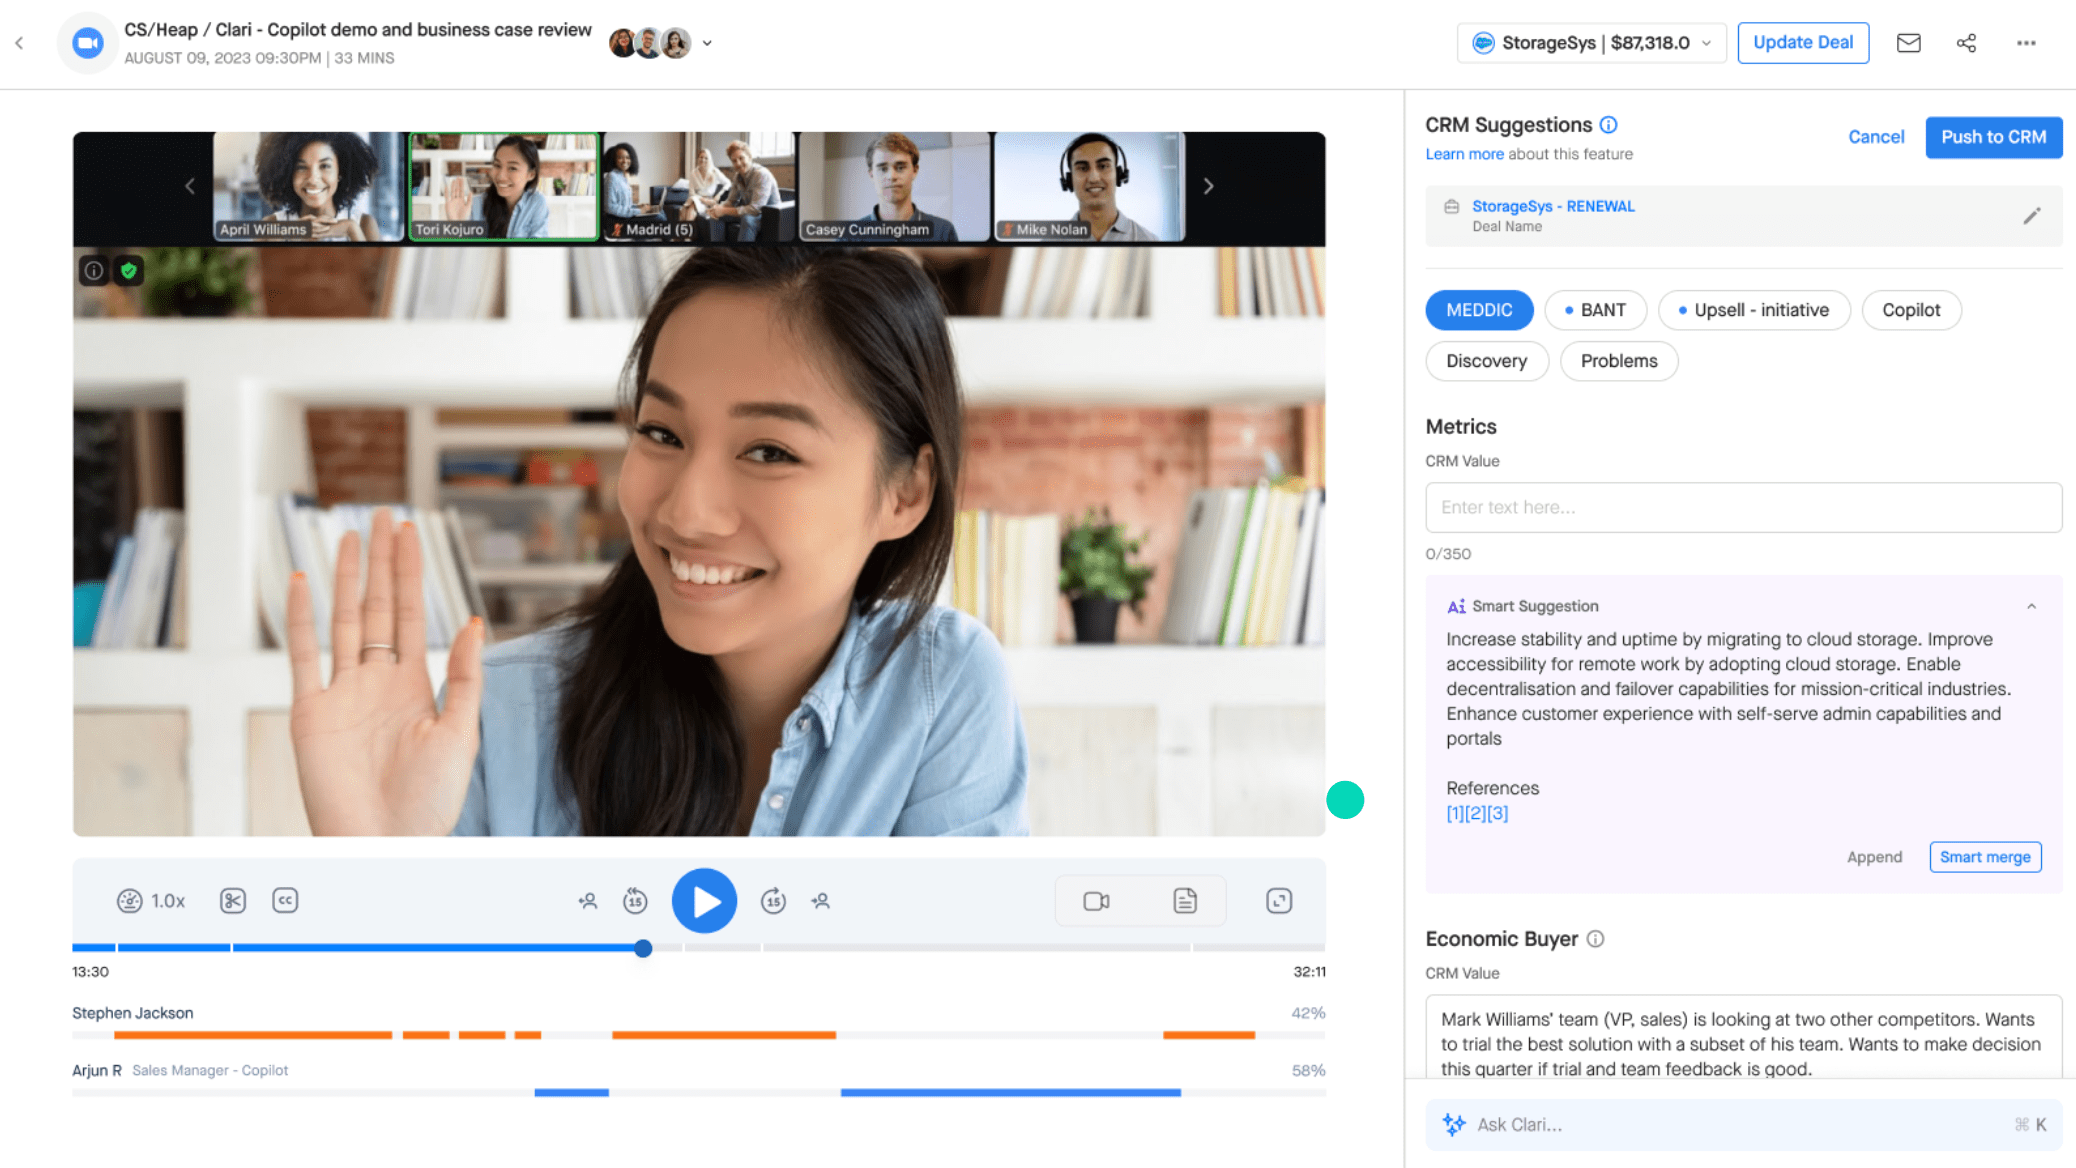Screen dimensions: 2076x1168
Task: Select the MEDDIC framework pill
Action: 1479,310
